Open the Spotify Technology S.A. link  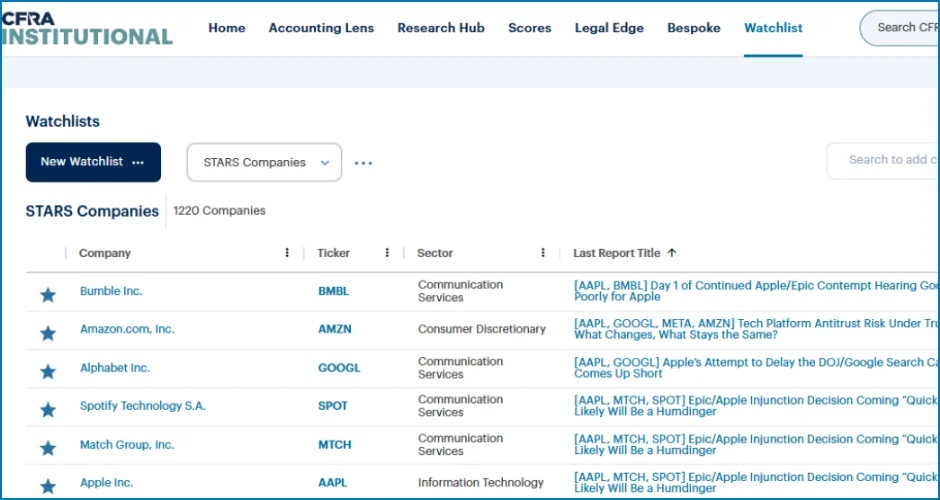point(143,406)
